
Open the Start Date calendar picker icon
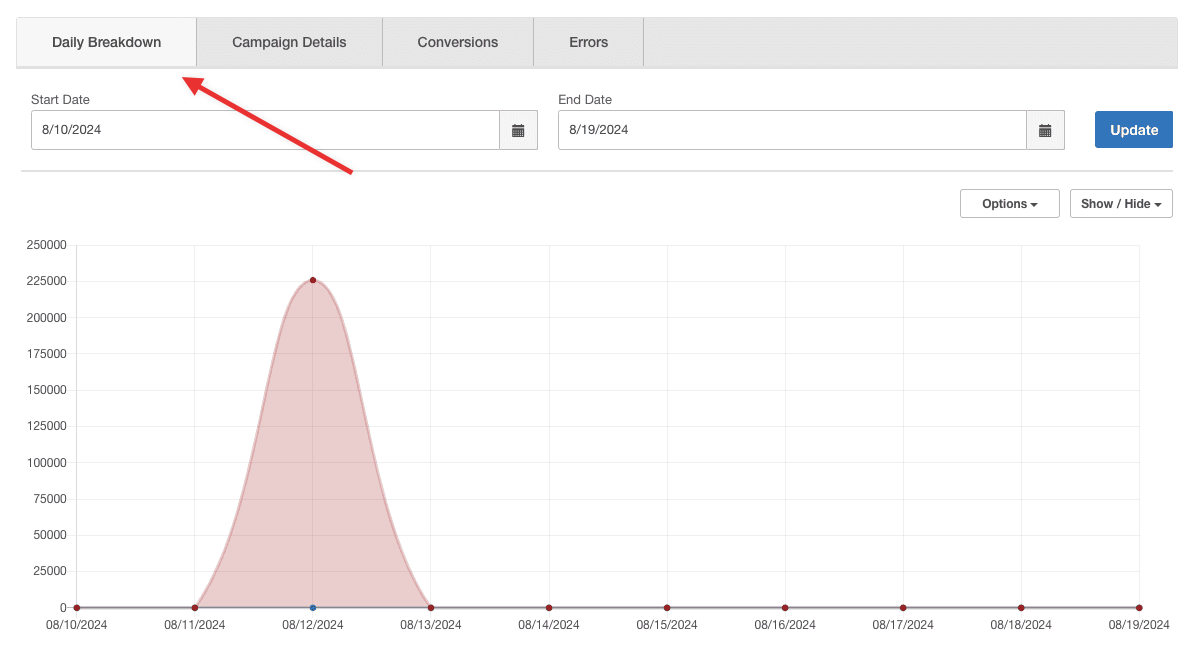(518, 130)
